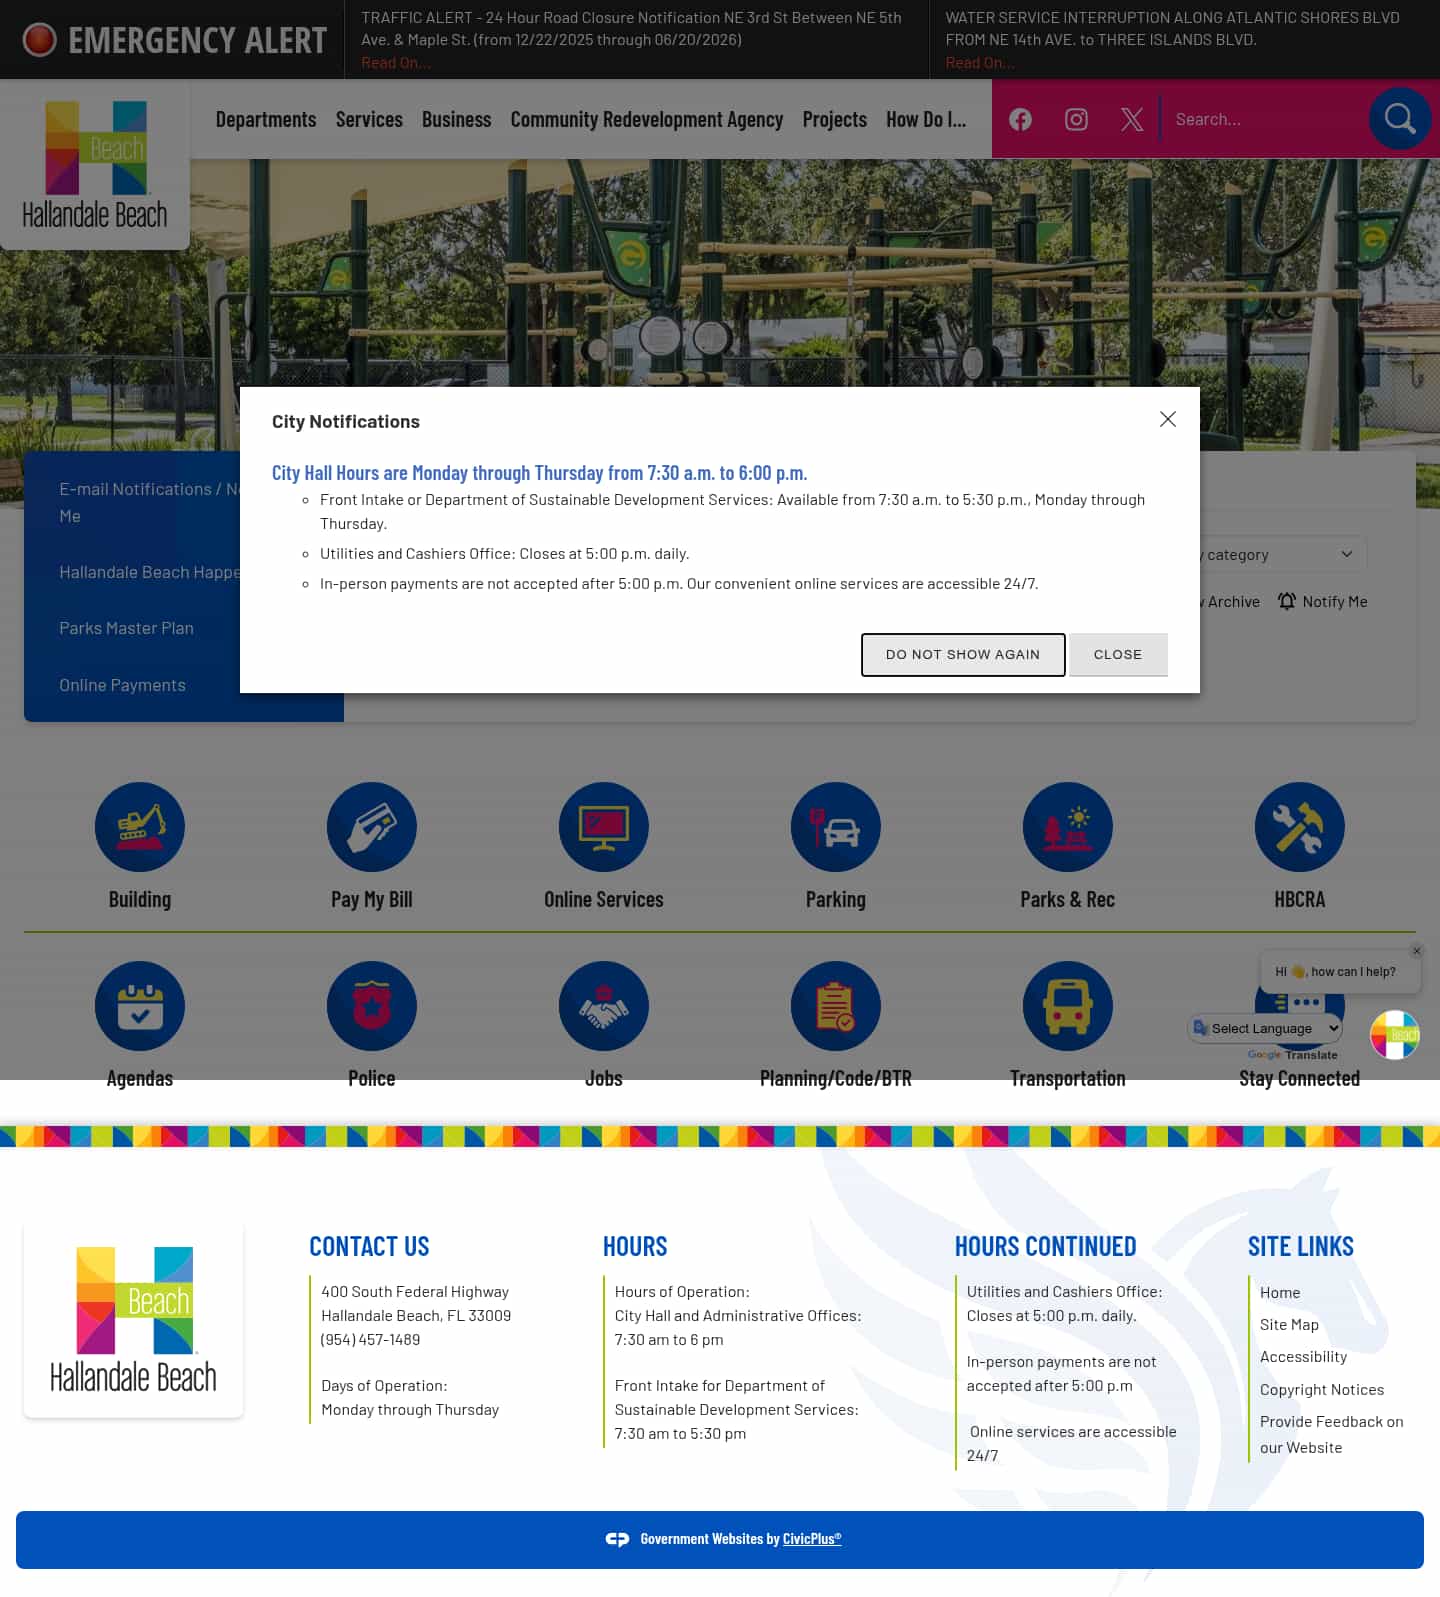
Task: Open Hallandale Beach Happenings sidebar link
Action: coord(149,572)
